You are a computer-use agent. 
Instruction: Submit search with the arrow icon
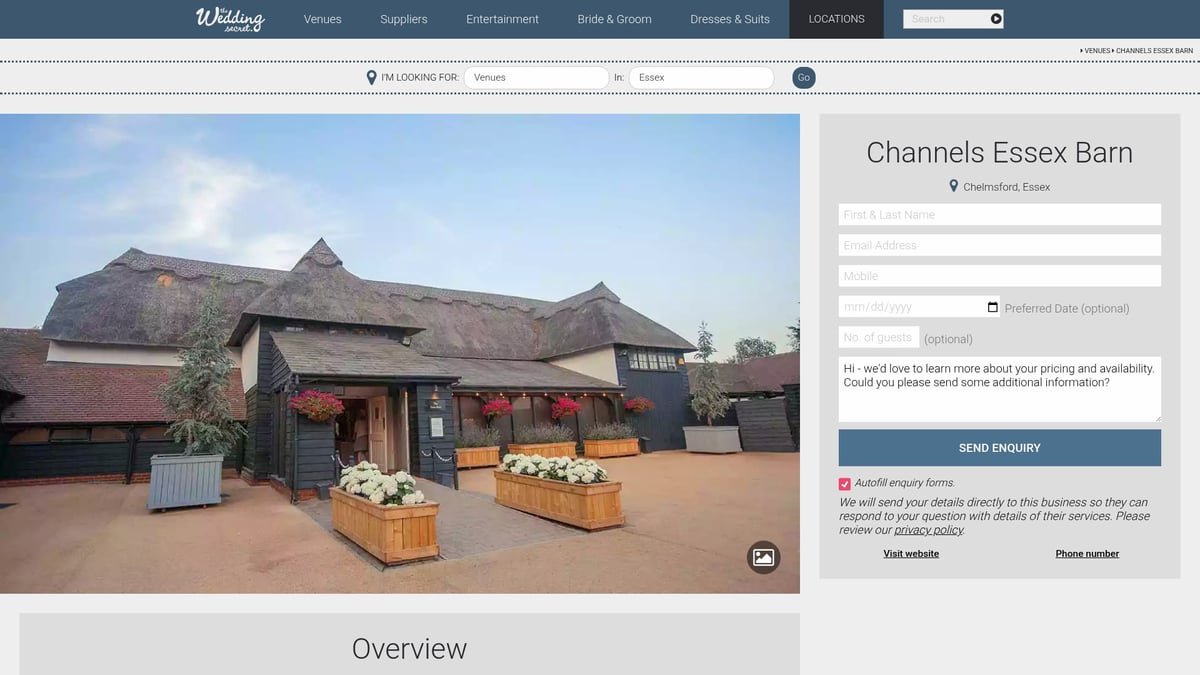coord(996,19)
